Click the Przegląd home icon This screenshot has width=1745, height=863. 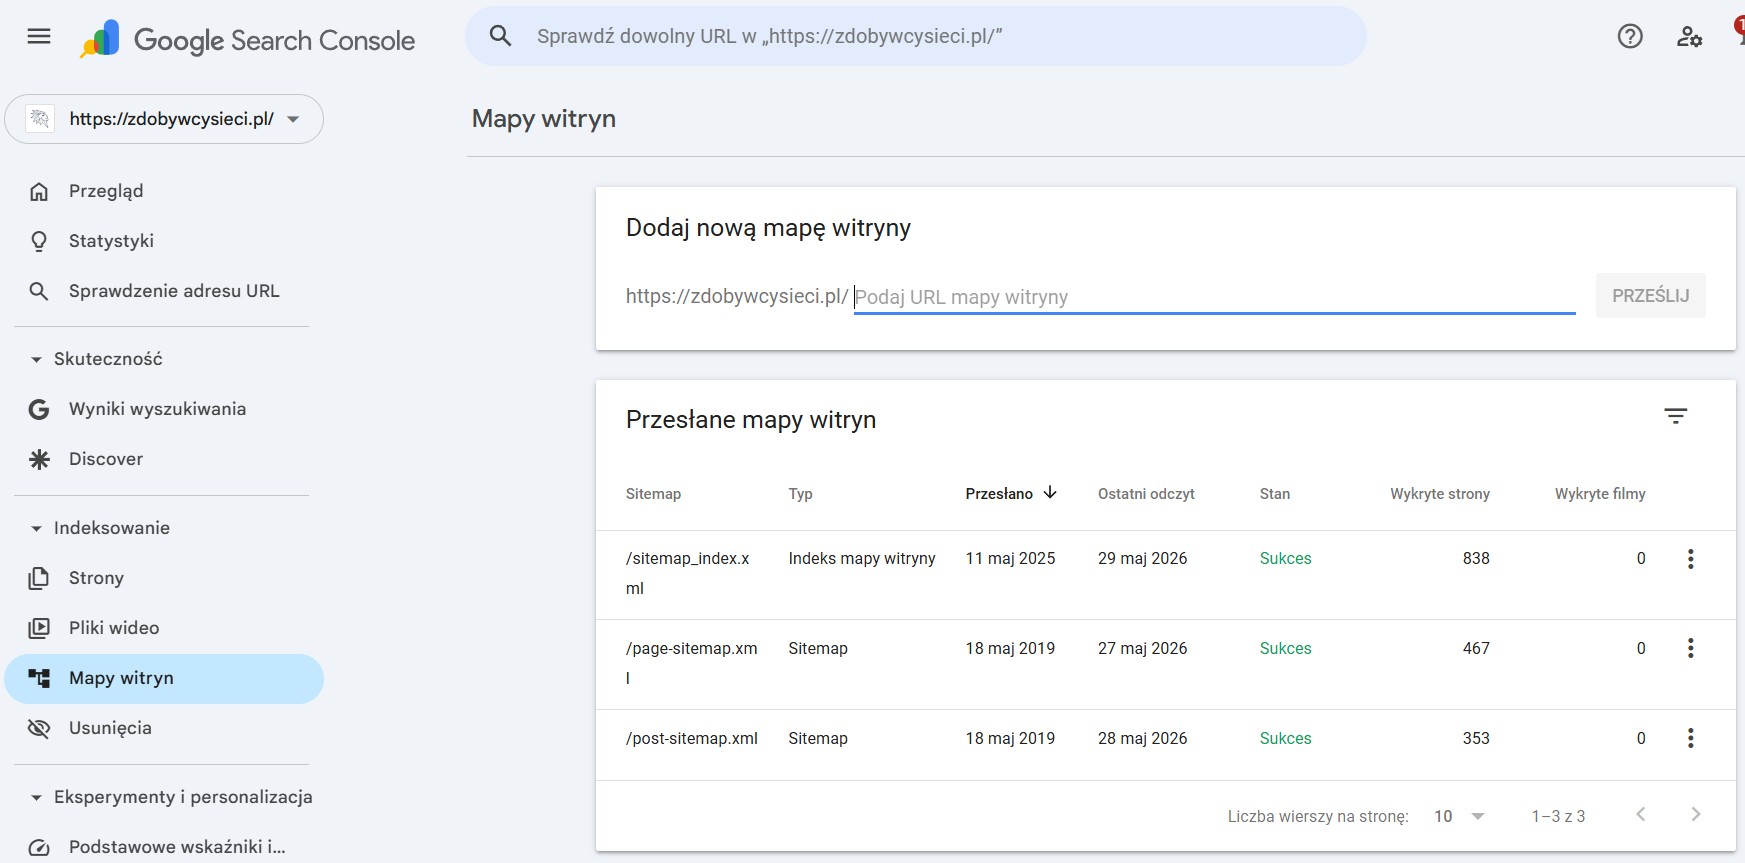coord(39,192)
